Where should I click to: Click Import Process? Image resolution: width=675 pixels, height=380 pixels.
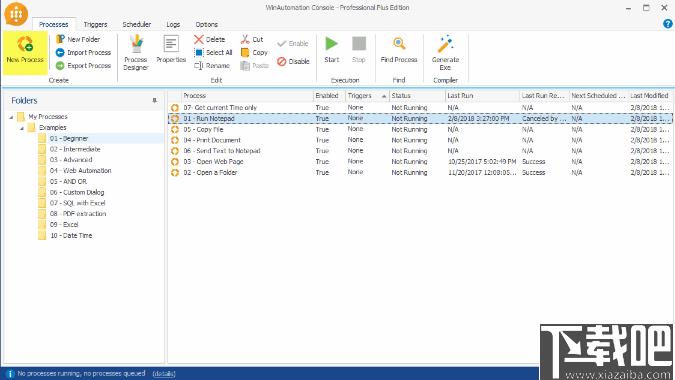click(x=84, y=53)
